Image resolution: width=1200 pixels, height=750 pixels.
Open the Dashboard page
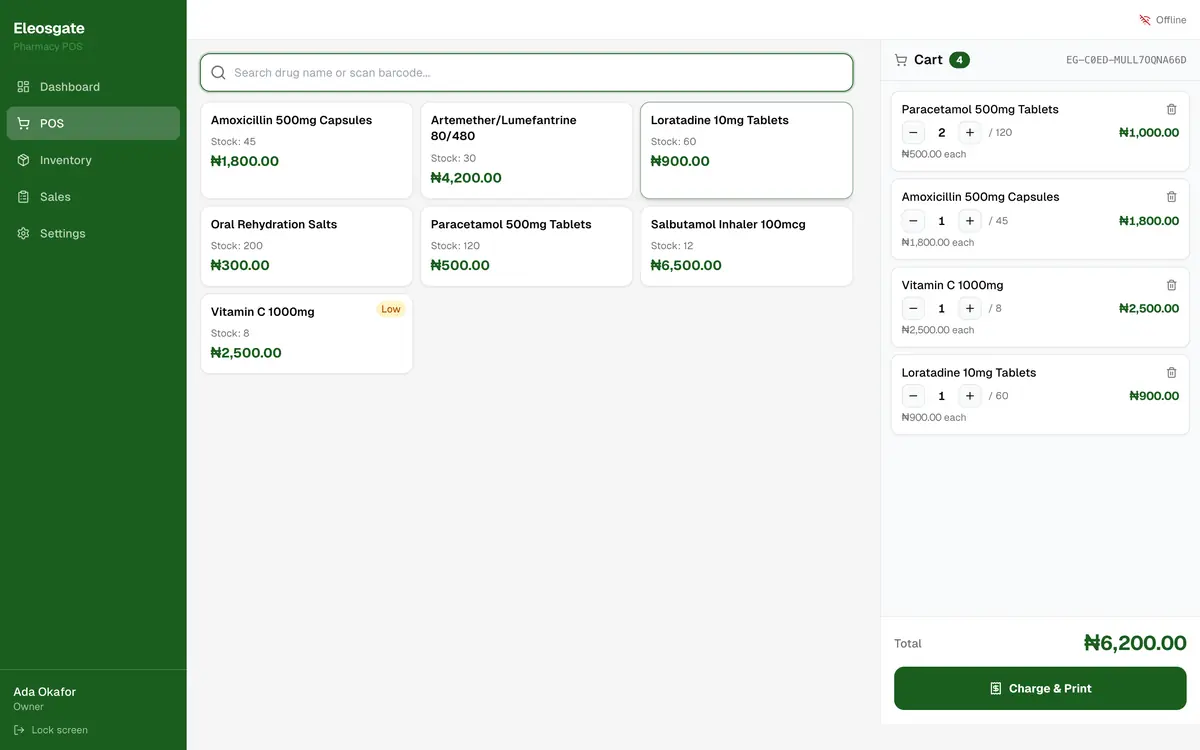coord(93,87)
